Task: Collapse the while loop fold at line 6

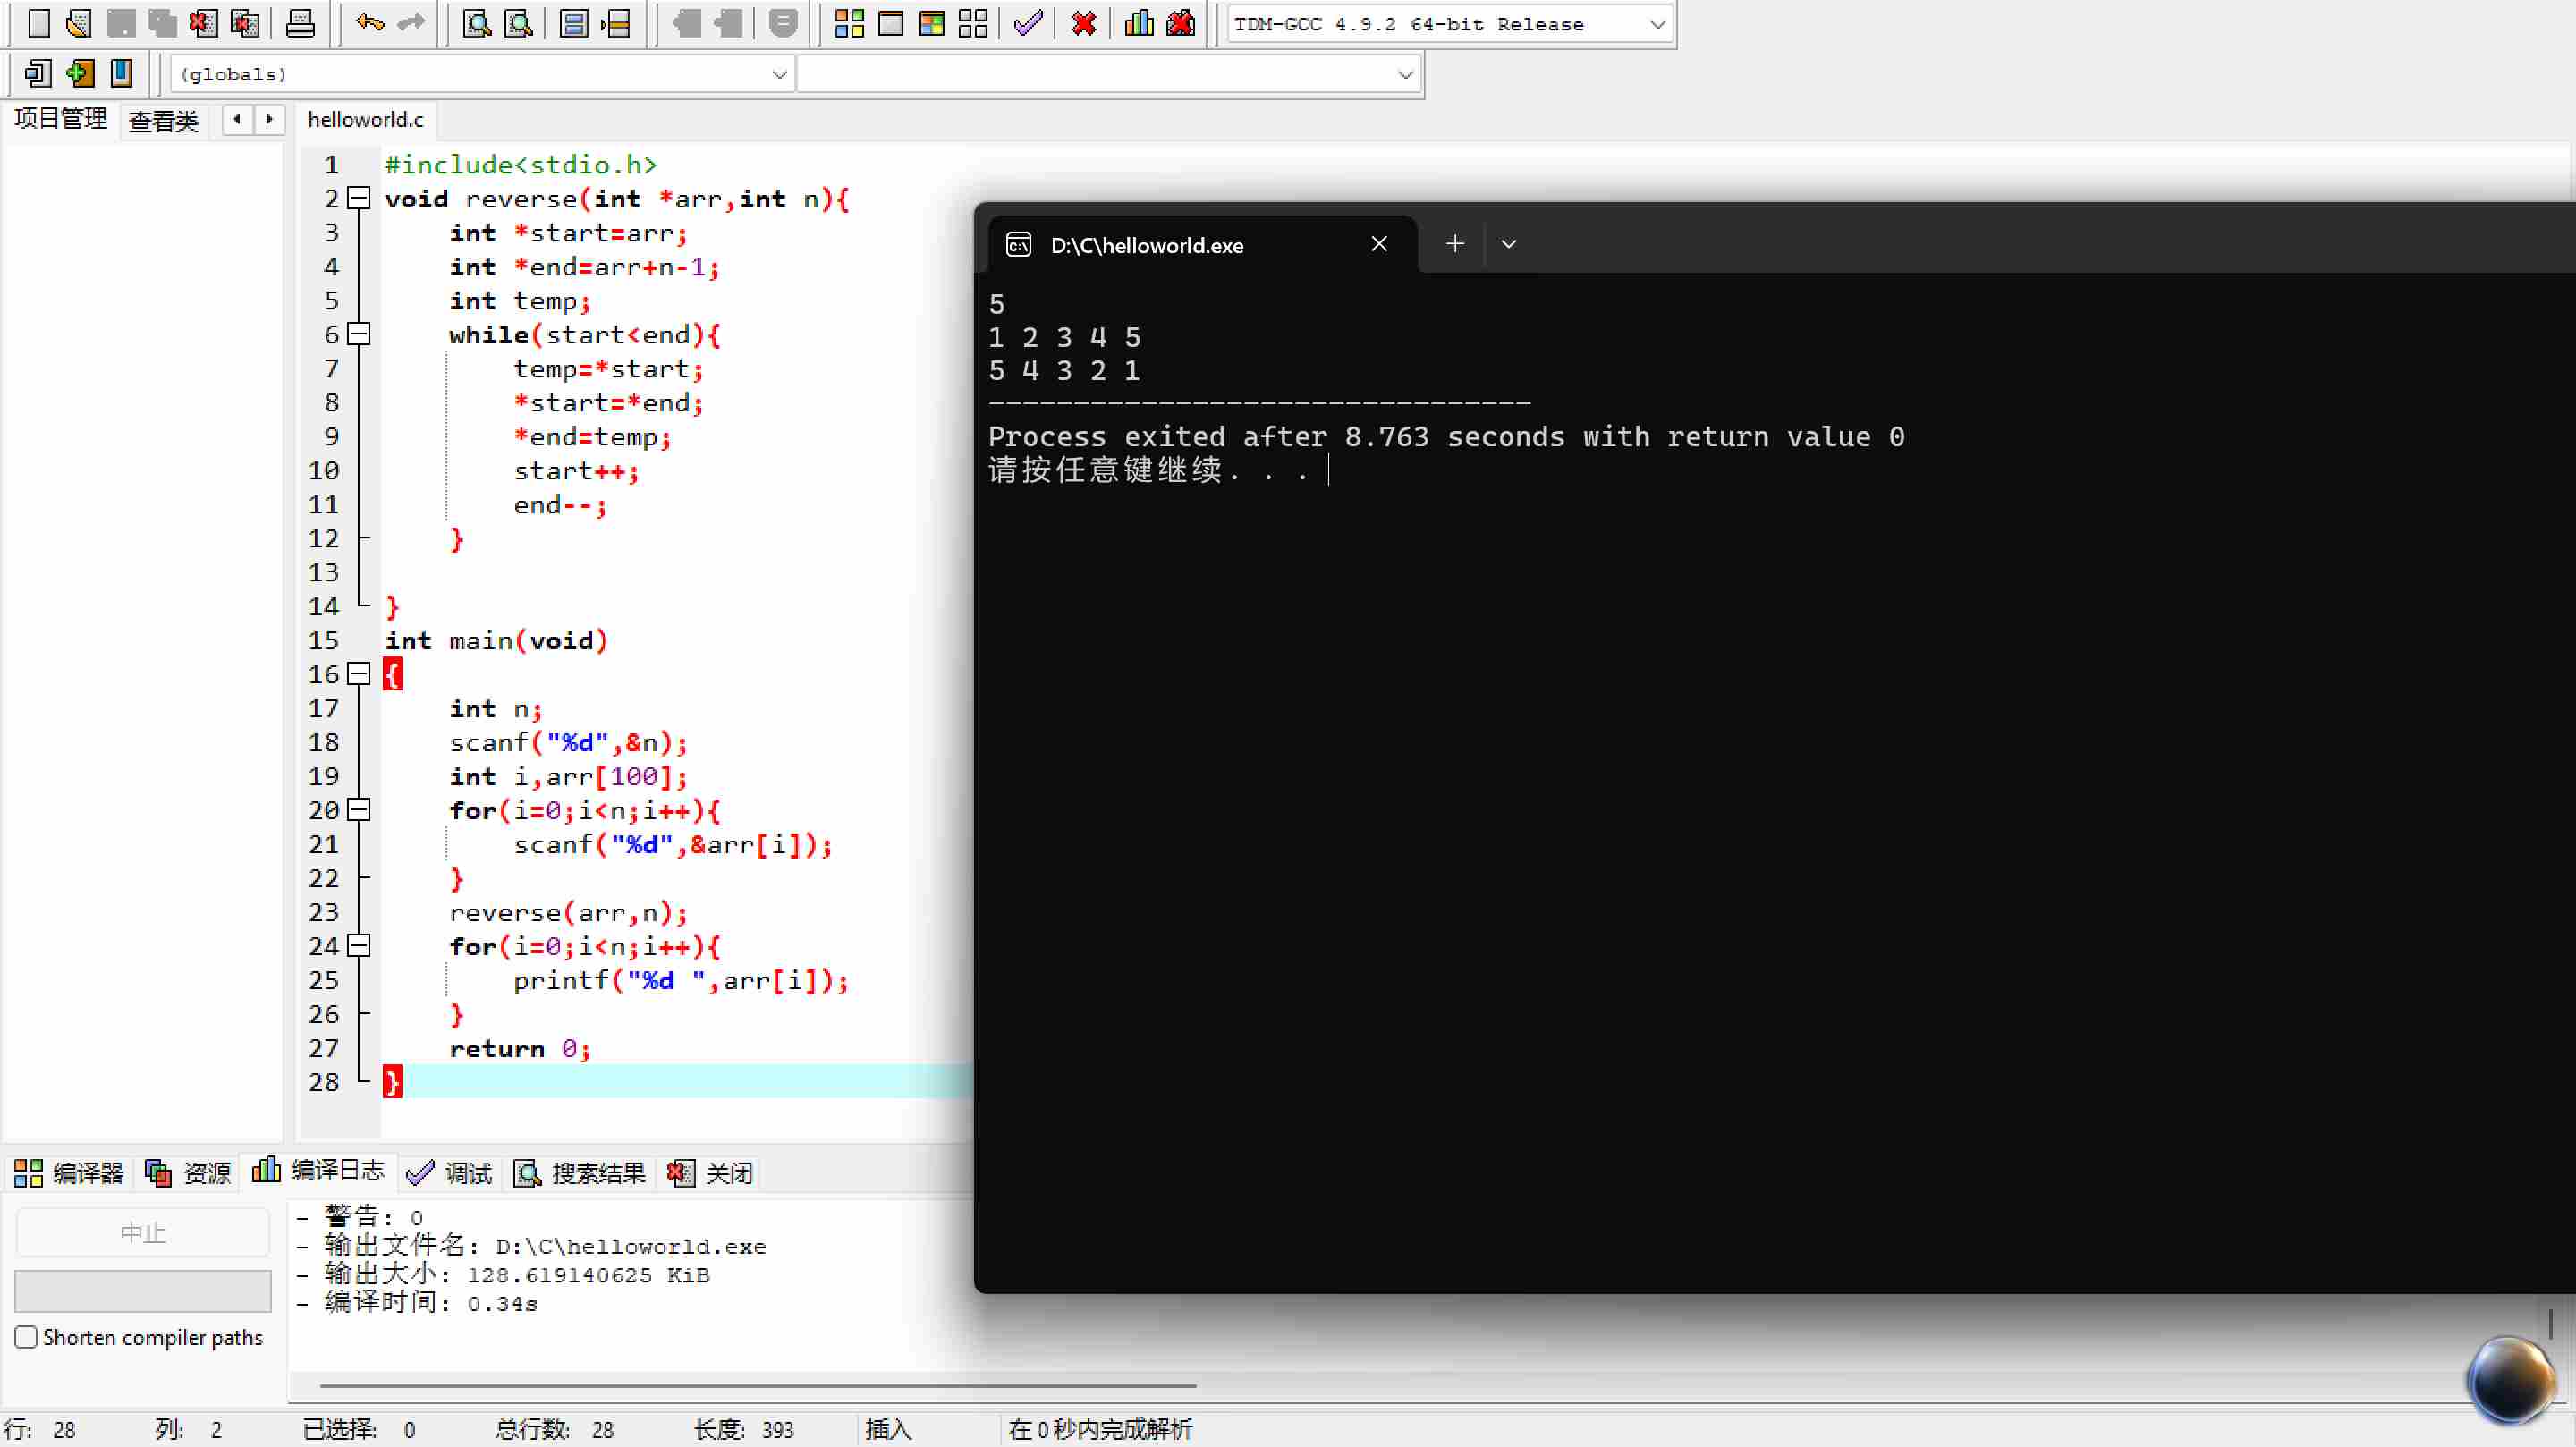Action: 359,334
